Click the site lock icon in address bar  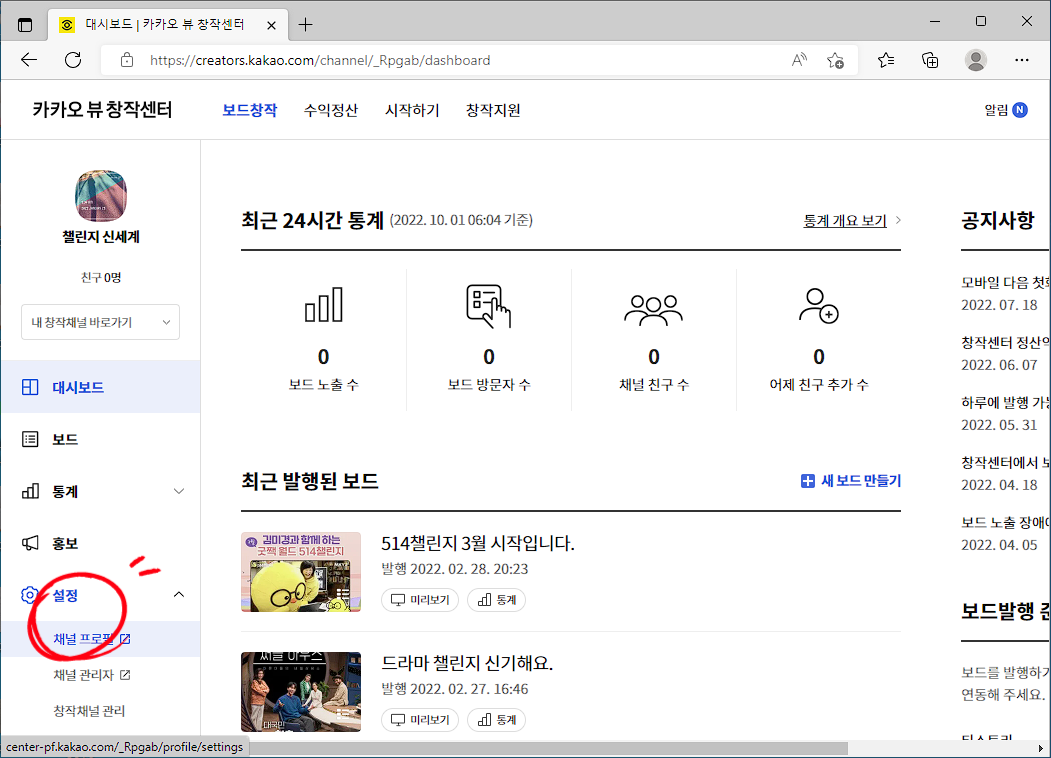[127, 60]
